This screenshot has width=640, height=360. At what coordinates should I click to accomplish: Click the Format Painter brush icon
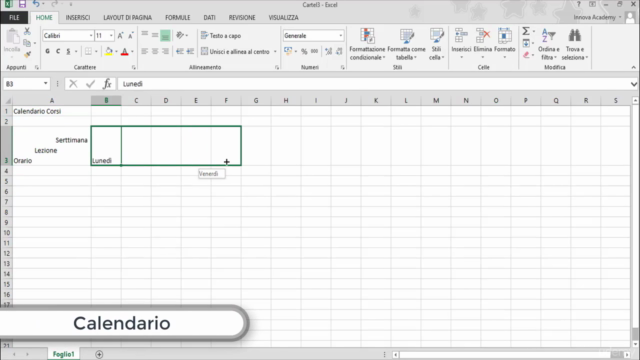click(x=27, y=54)
